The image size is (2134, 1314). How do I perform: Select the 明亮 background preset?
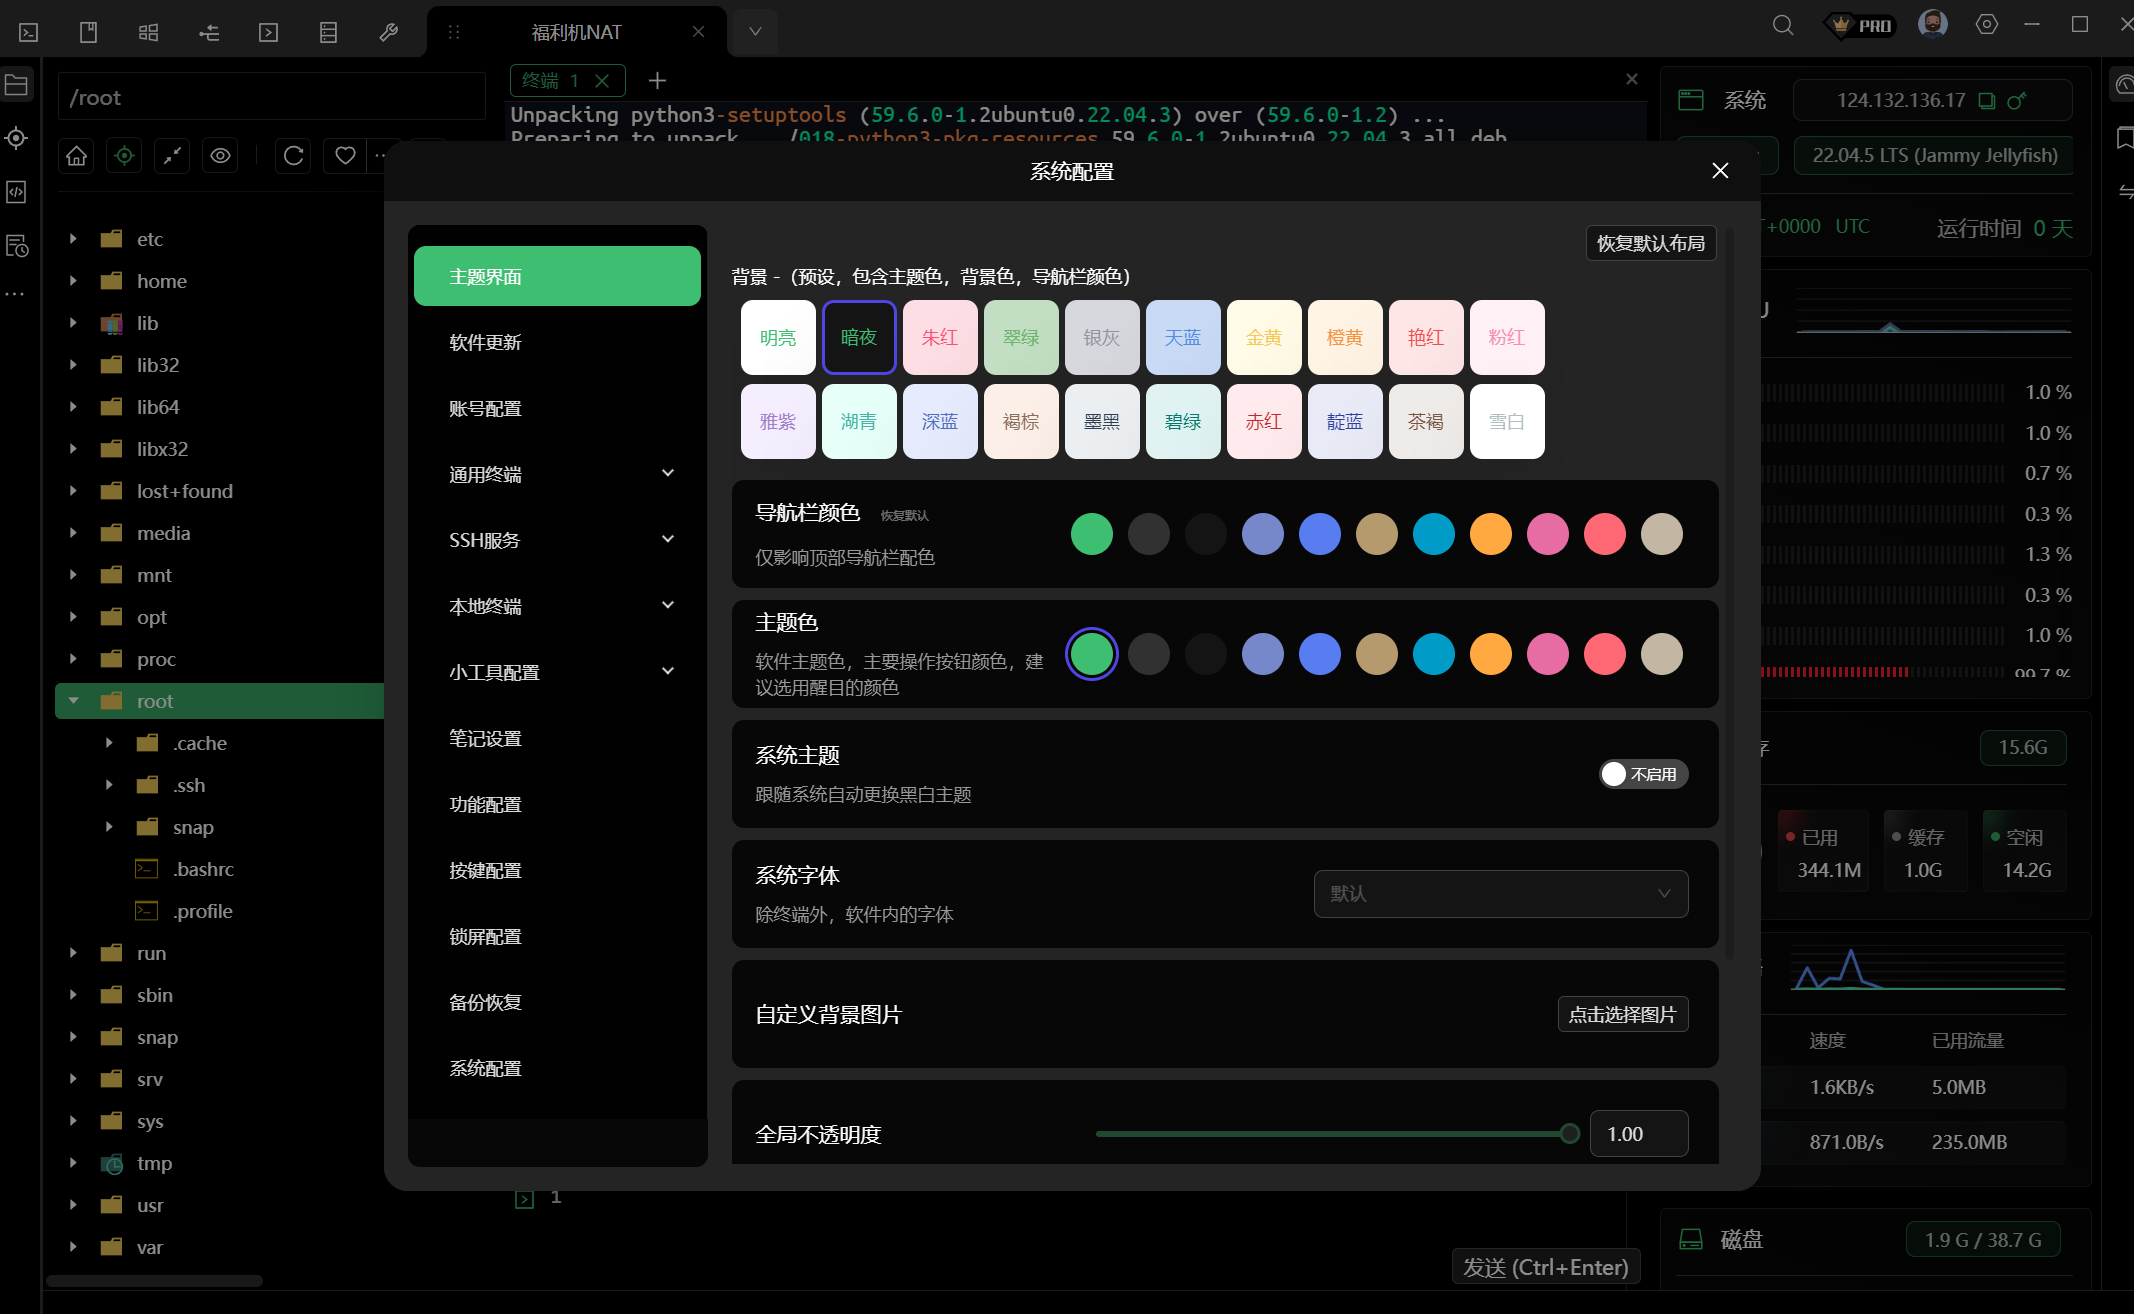pyautogui.click(x=778, y=338)
